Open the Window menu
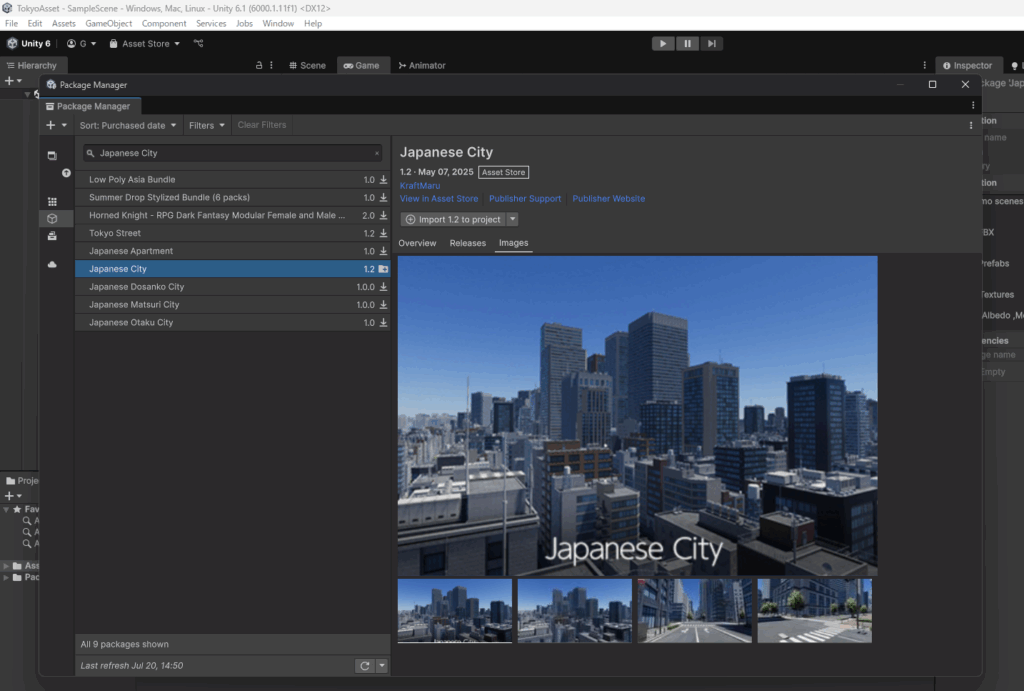This screenshot has height=691, width=1024. click(x=278, y=24)
